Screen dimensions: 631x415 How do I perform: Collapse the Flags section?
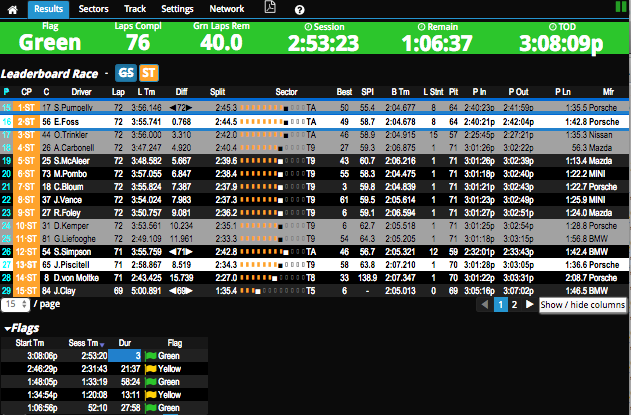coord(8,328)
